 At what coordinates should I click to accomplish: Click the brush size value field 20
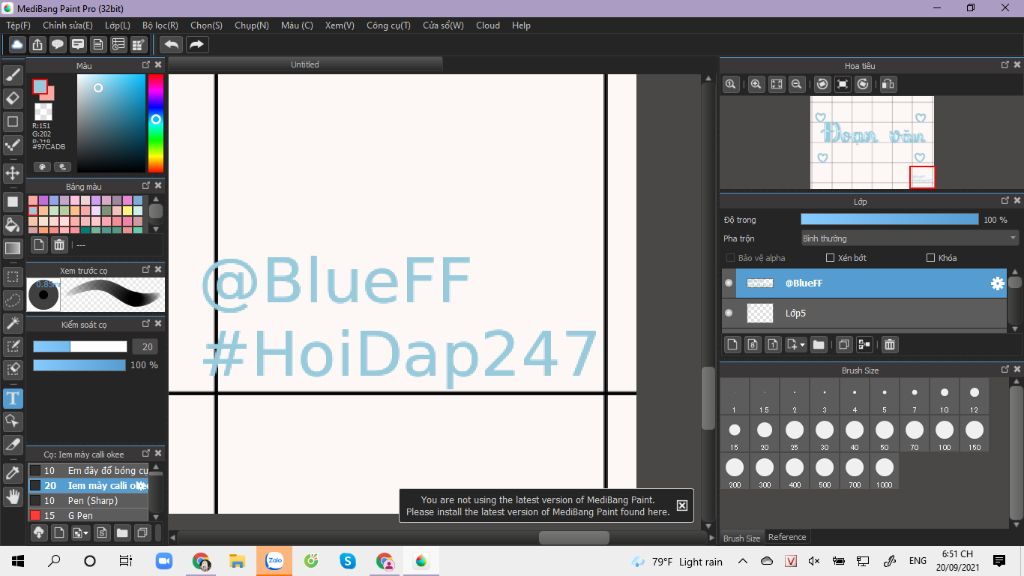click(x=146, y=347)
